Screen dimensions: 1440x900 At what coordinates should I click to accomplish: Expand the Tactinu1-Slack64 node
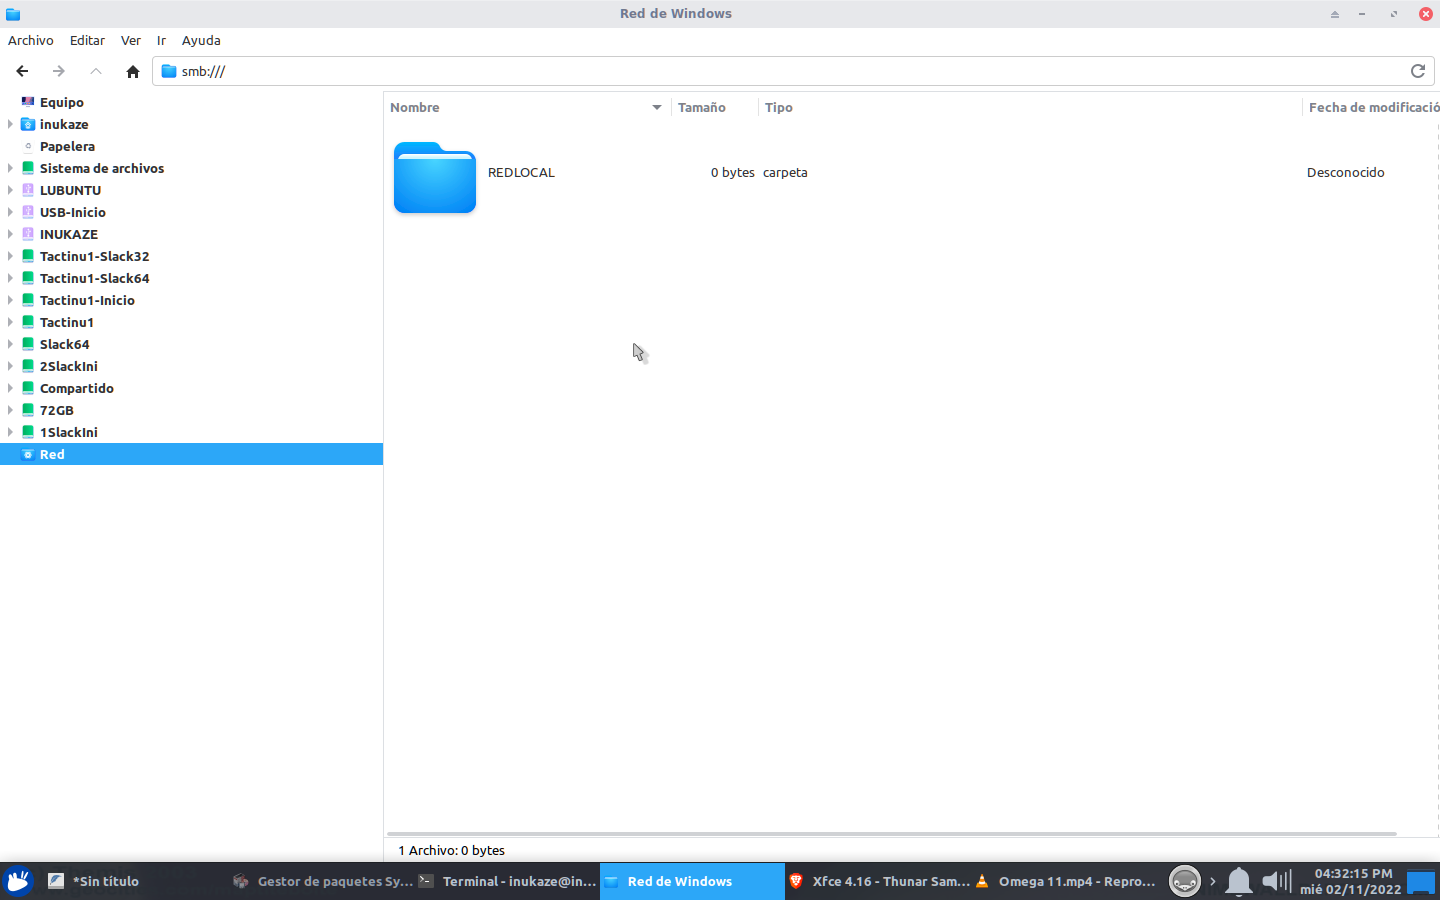[10, 278]
